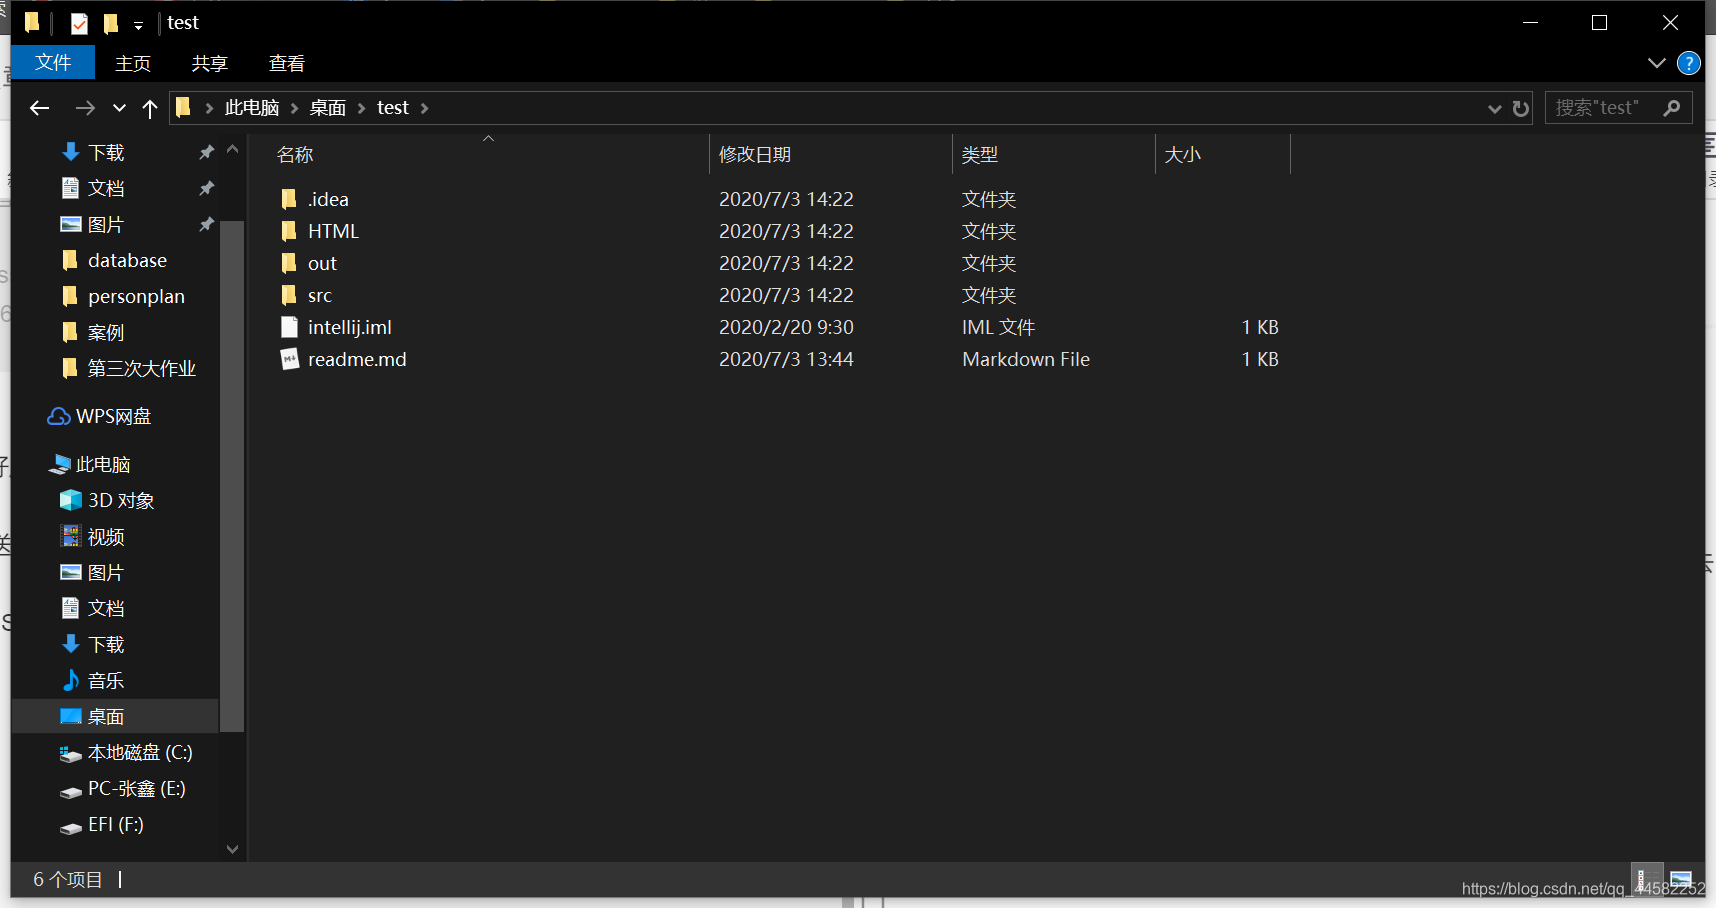The width and height of the screenshot is (1716, 908).
Task: Expand chevron after test in breadcrumb
Action: click(425, 108)
